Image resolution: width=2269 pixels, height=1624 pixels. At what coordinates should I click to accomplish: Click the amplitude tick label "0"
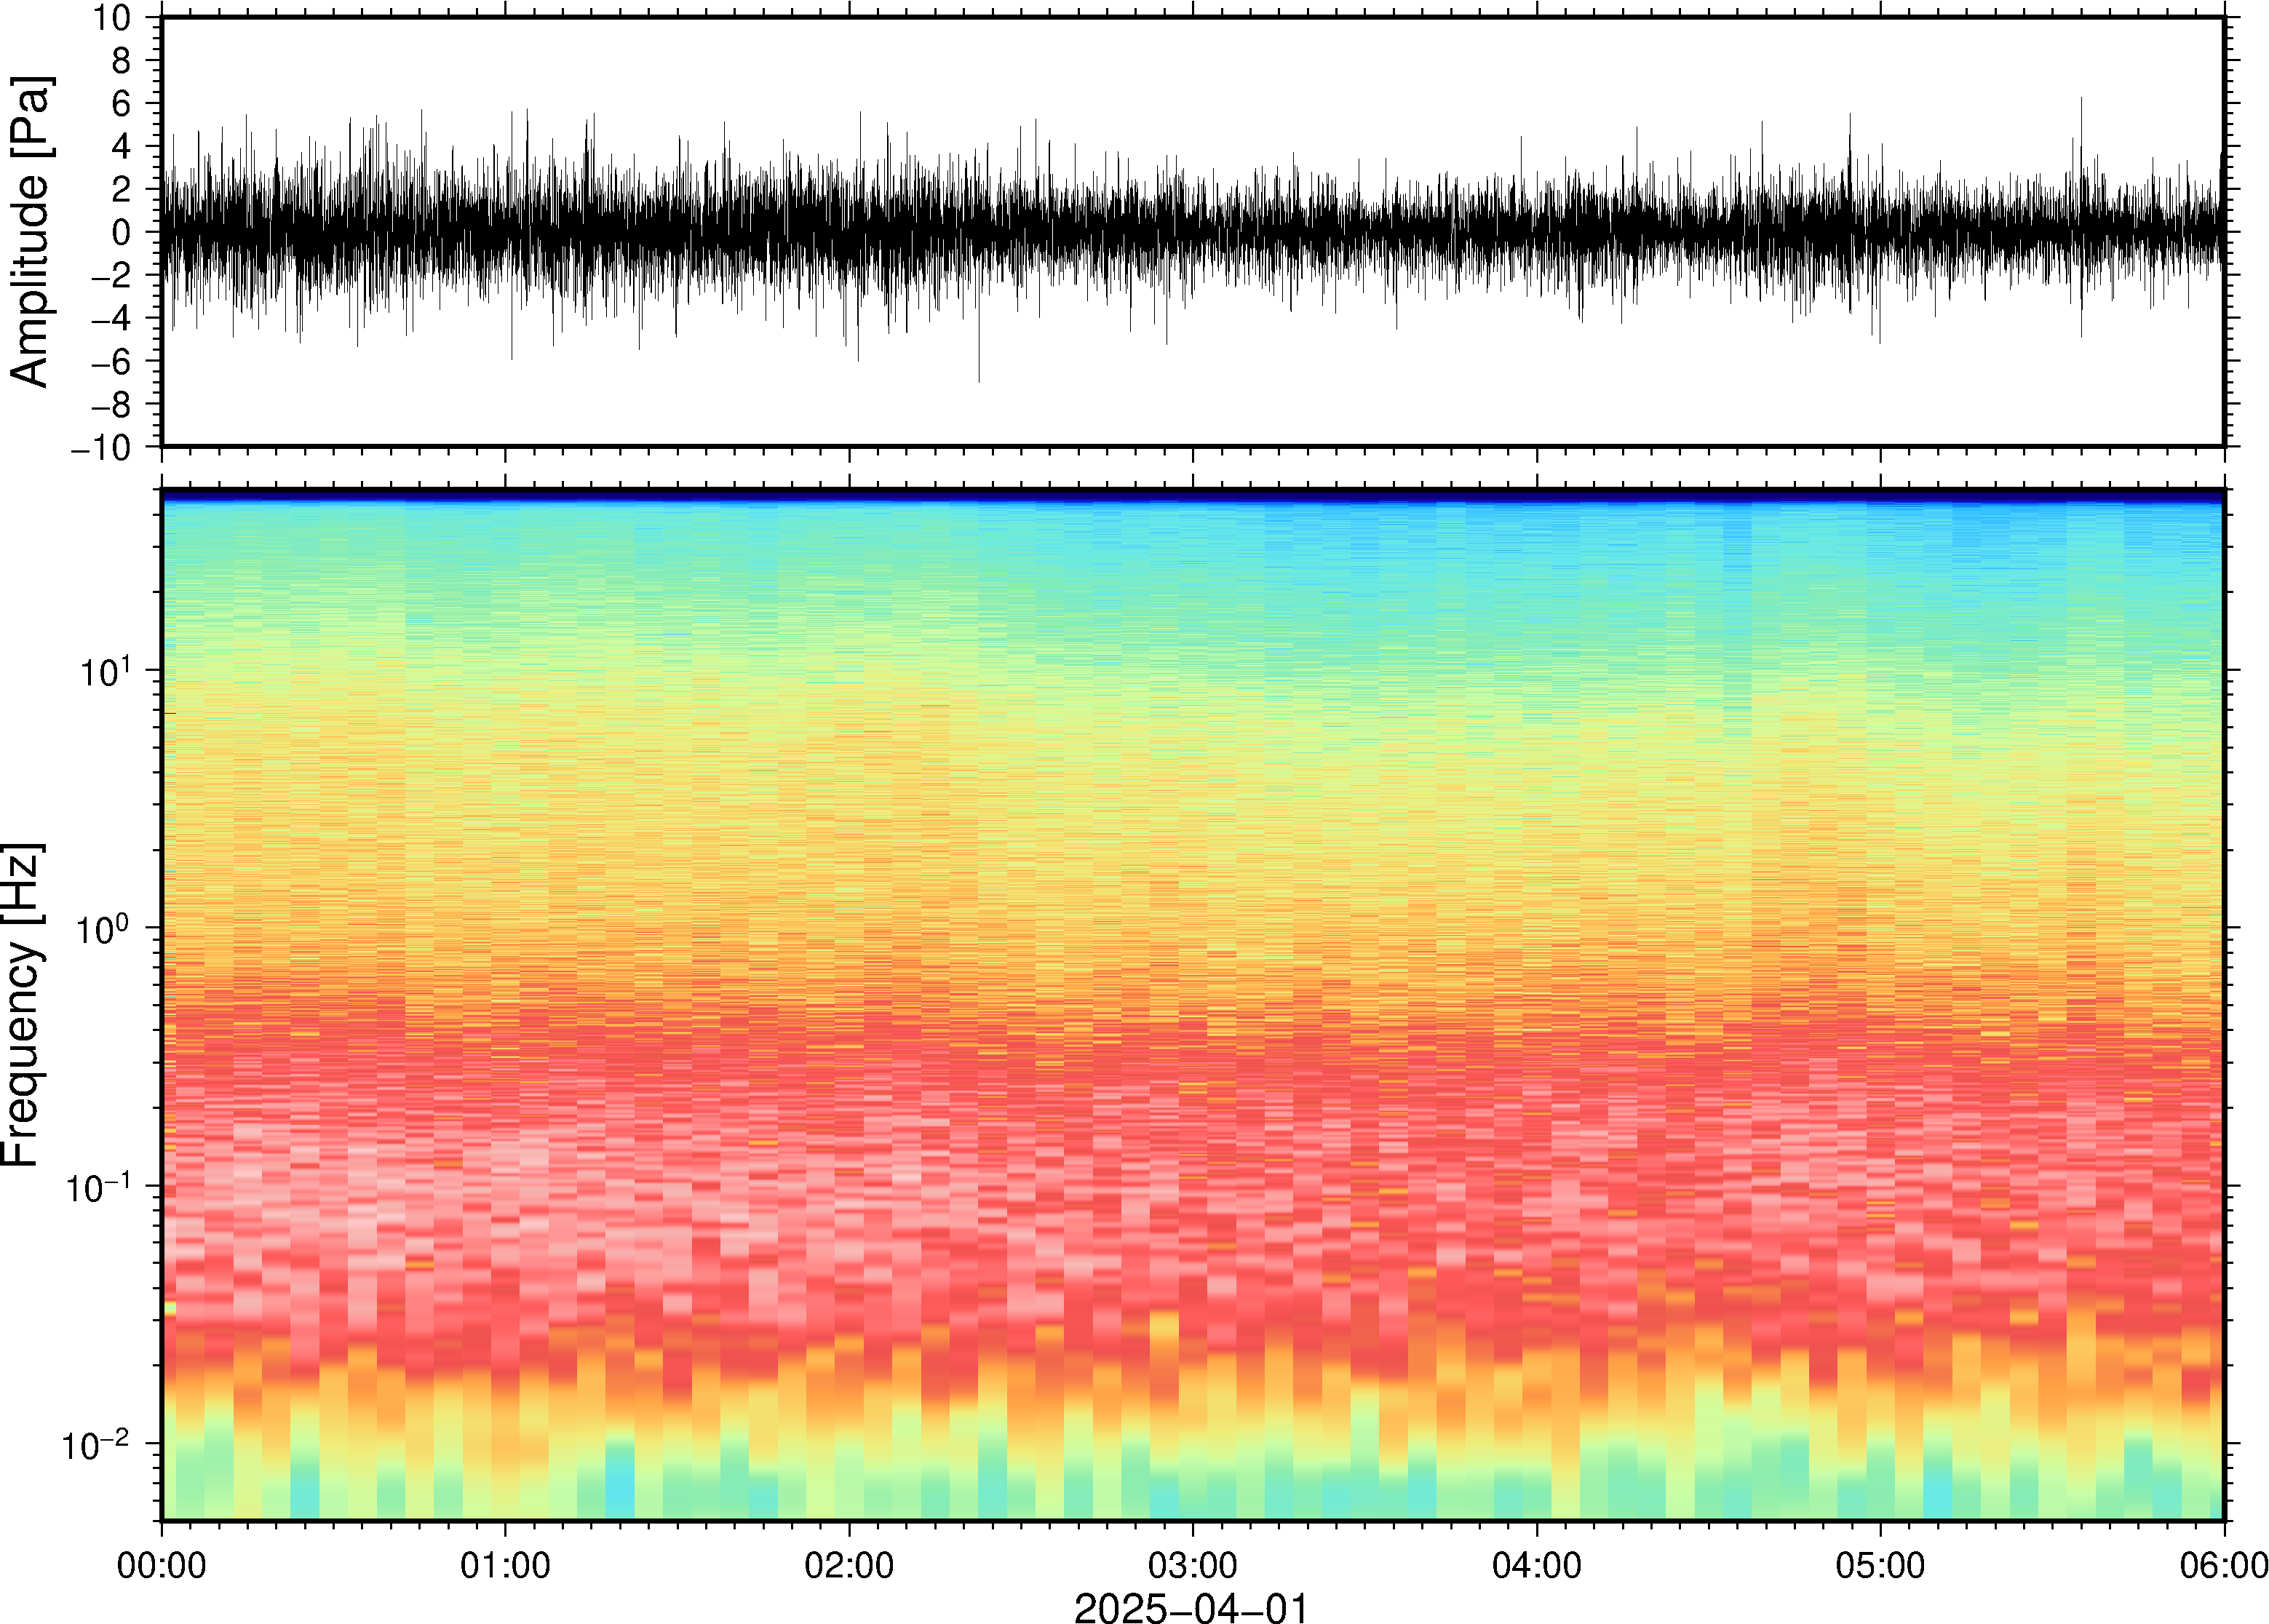[x=121, y=233]
